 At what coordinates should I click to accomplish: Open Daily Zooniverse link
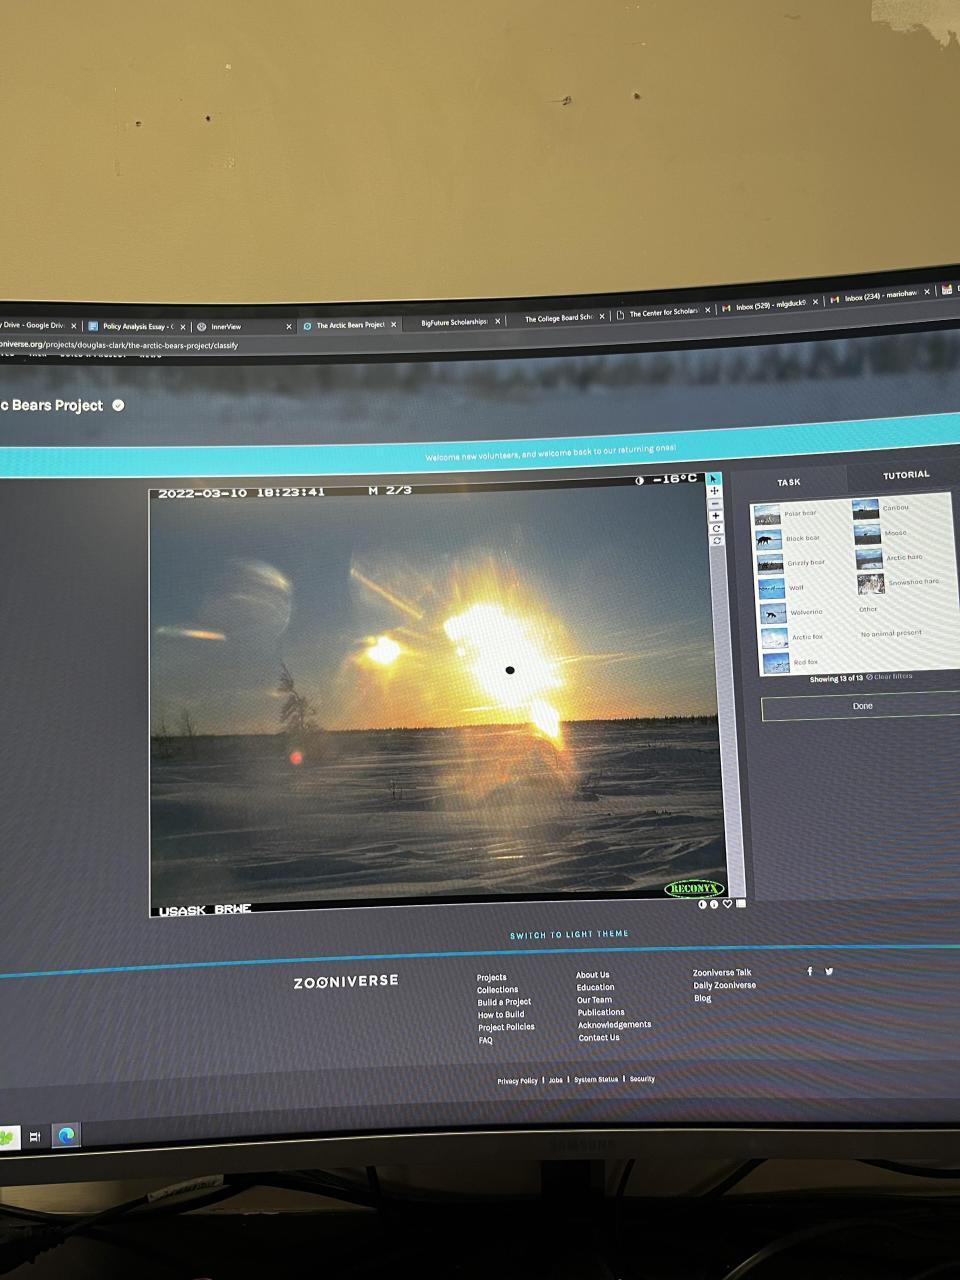(725, 985)
